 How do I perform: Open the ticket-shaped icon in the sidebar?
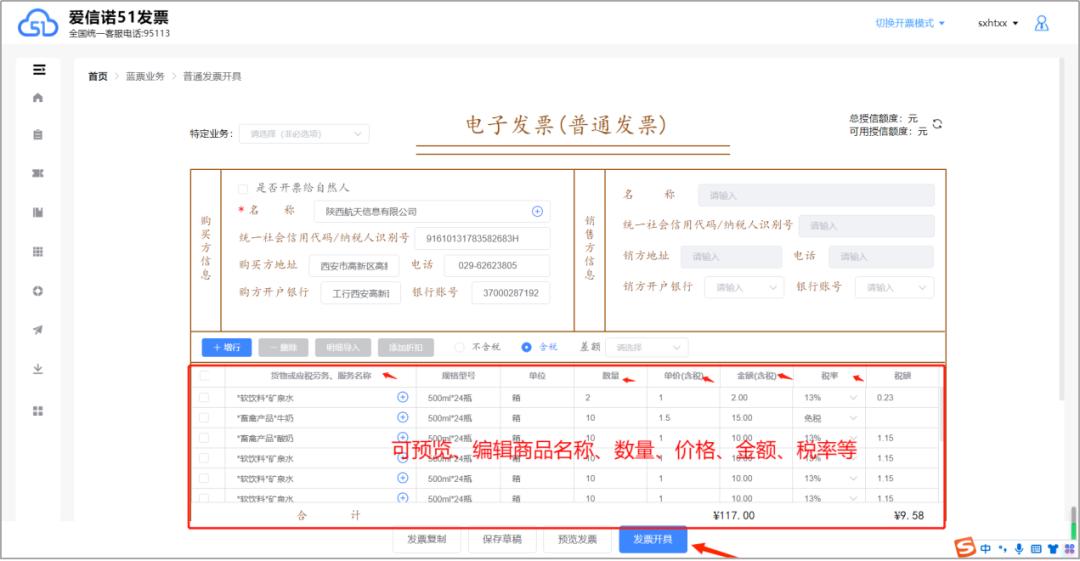[38, 173]
